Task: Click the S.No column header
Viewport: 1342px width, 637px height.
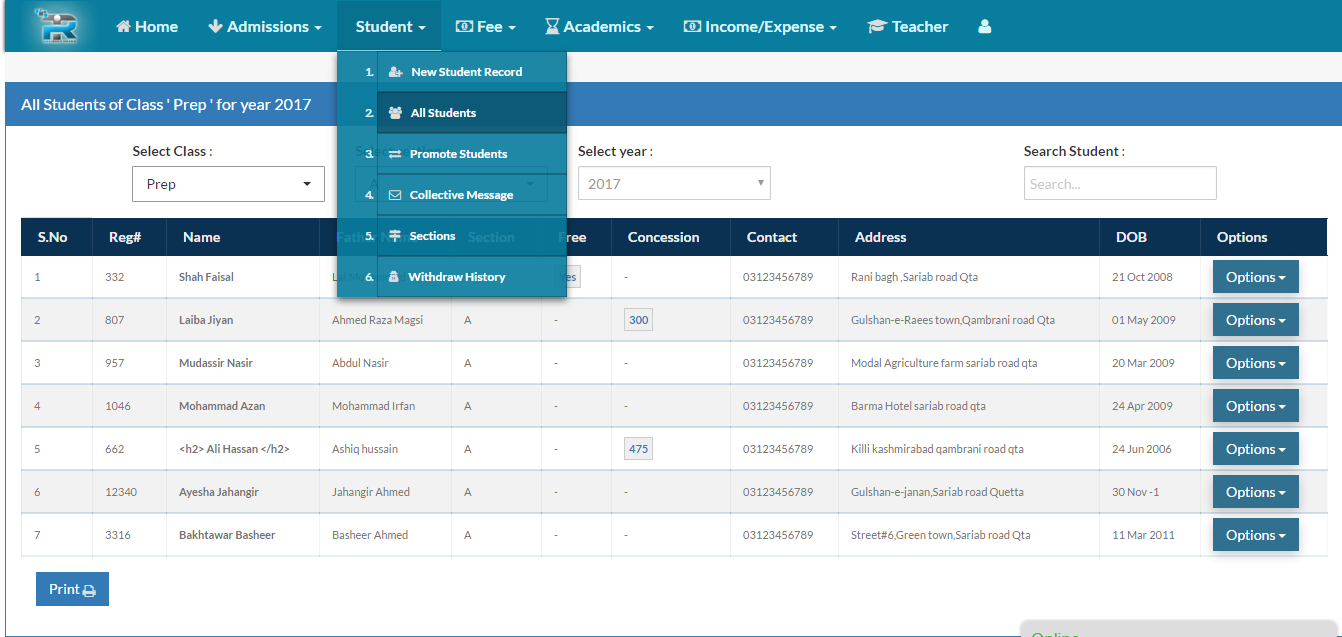Action: 52,237
